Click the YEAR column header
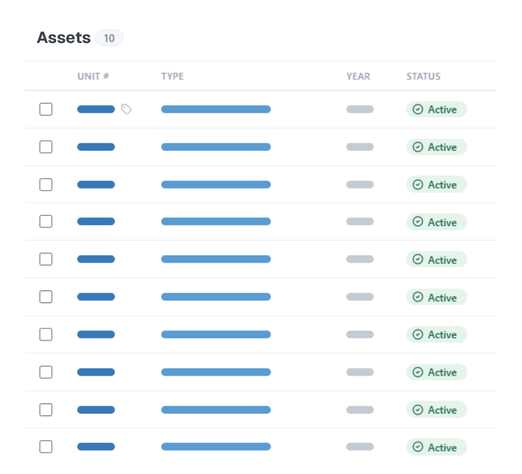Screen dimensions: 522x474 [358, 76]
